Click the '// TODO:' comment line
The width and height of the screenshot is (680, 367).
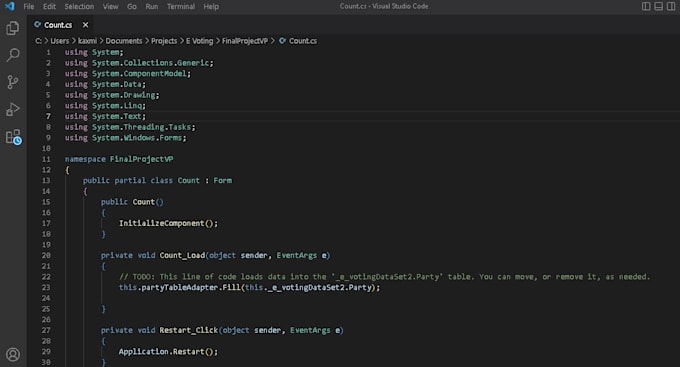coord(384,277)
